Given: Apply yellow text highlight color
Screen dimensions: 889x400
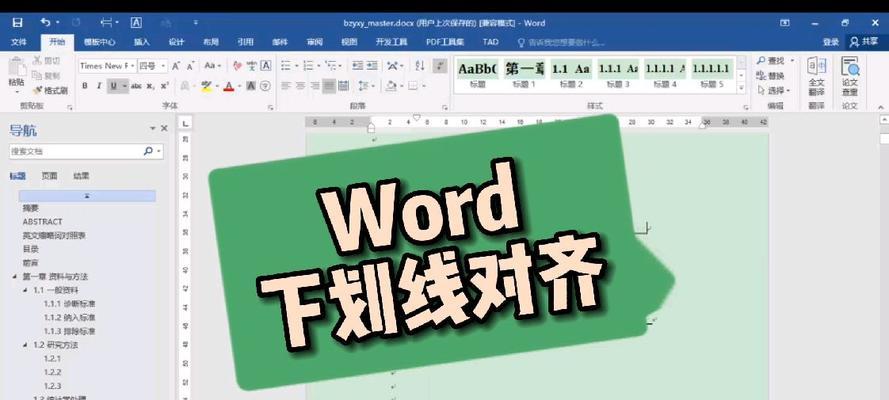Looking at the screenshot, I should pyautogui.click(x=206, y=86).
